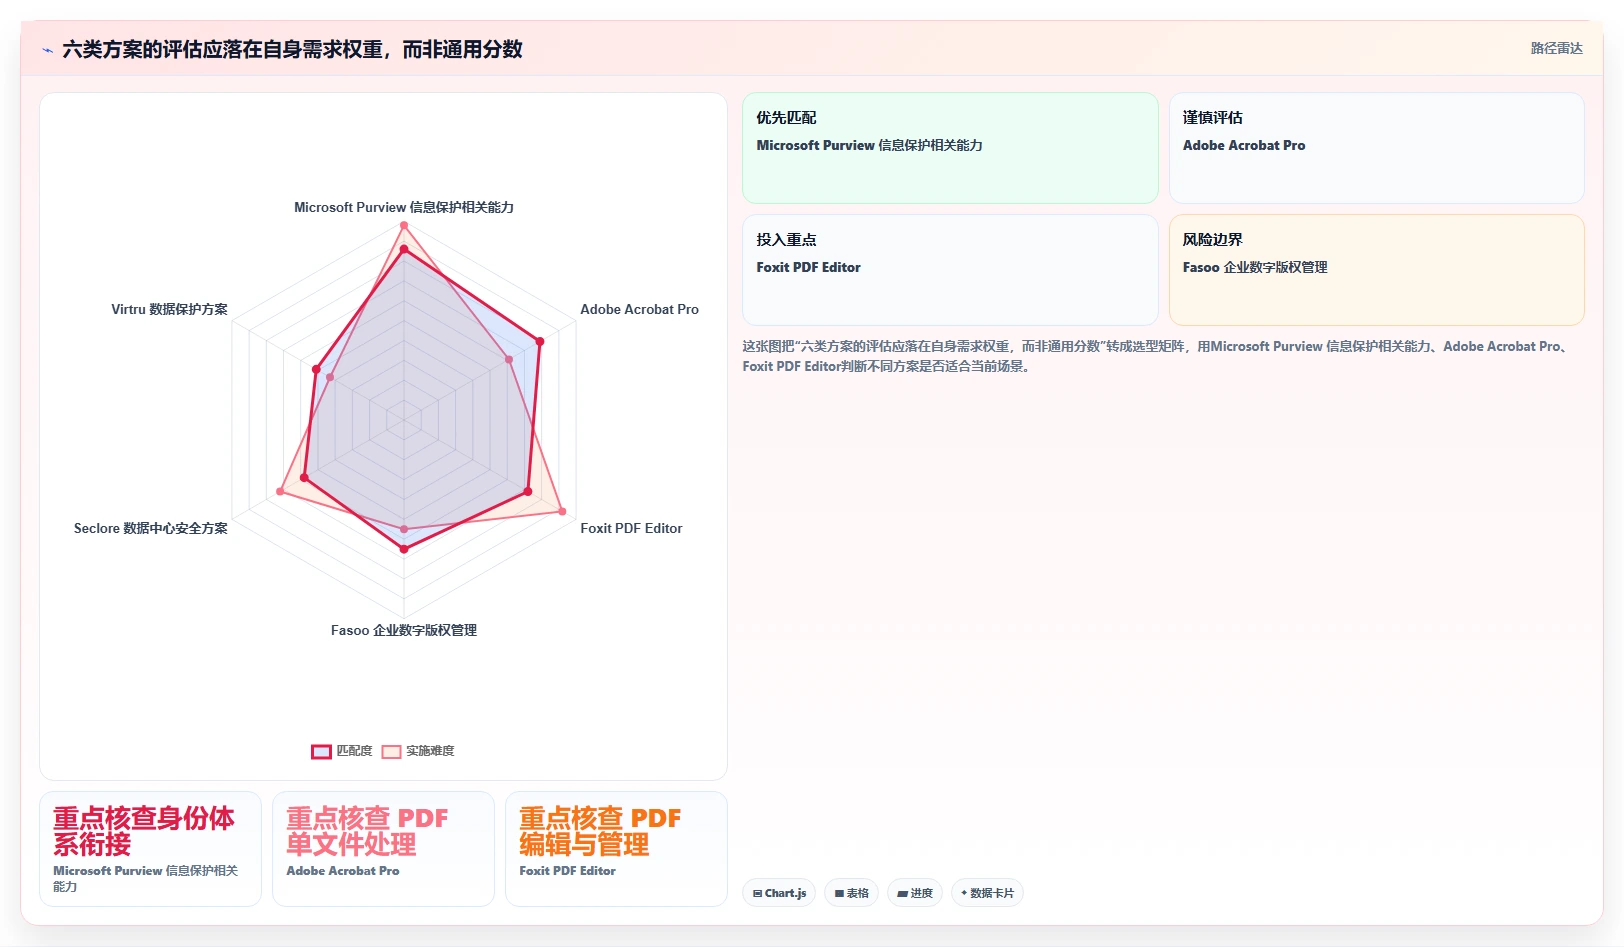This screenshot has height=947, width=1624.
Task: Click the 路径雷达 label in the header
Action: point(1556,48)
